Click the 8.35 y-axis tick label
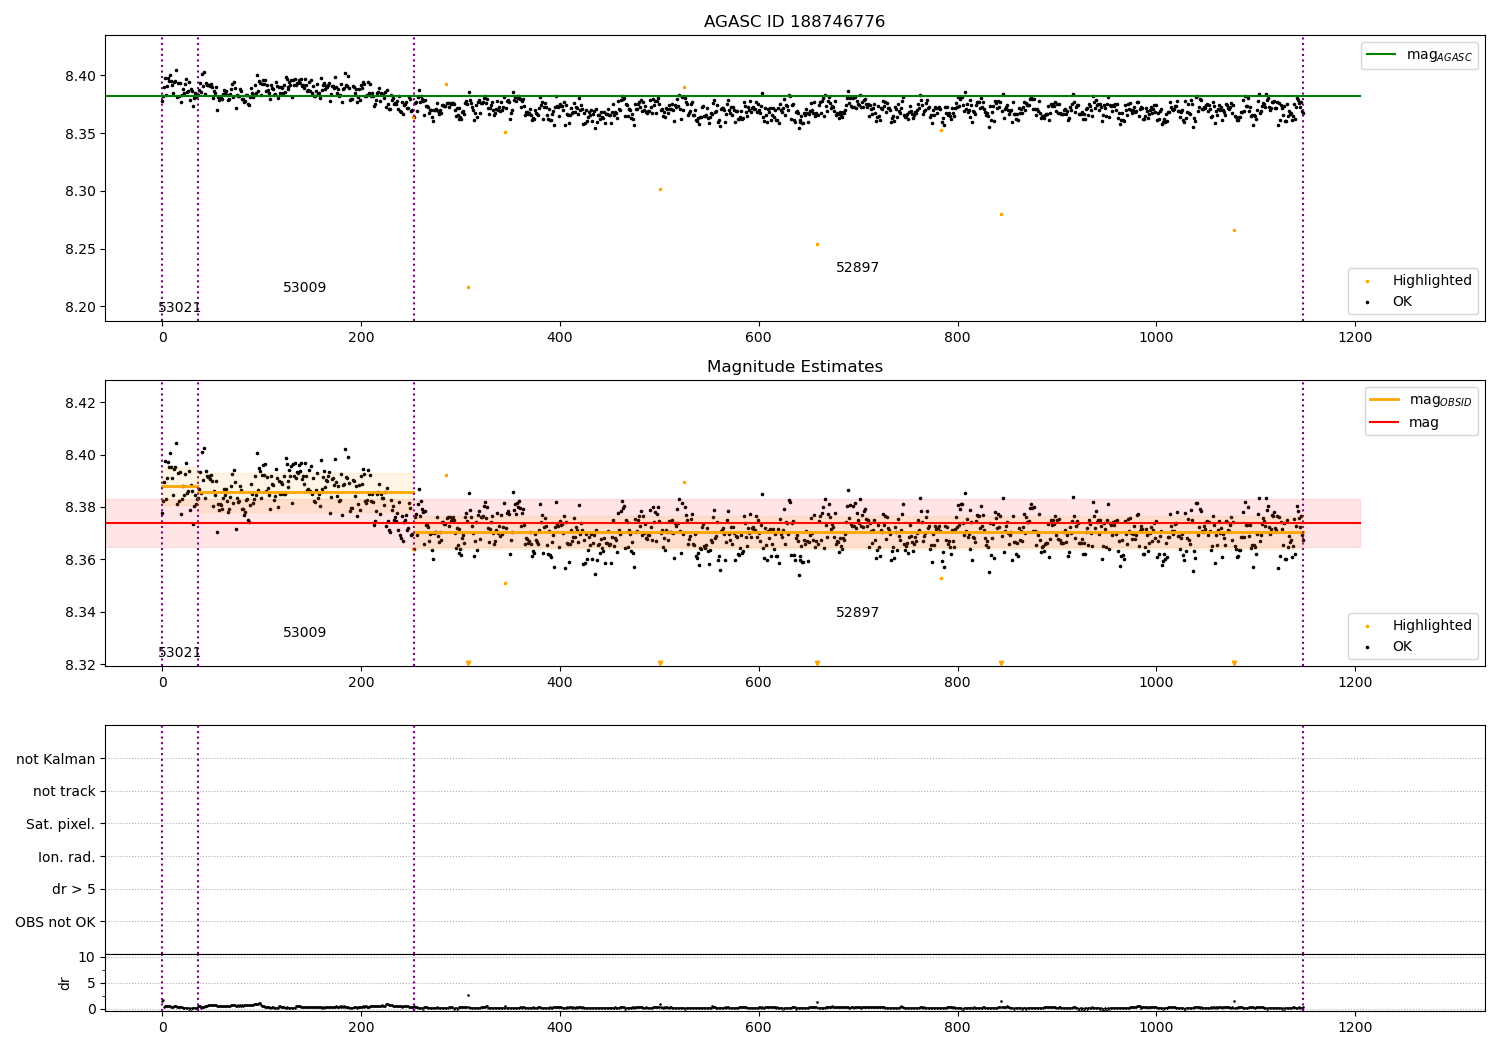This screenshot has height=1050, width=1500. tap(80, 135)
